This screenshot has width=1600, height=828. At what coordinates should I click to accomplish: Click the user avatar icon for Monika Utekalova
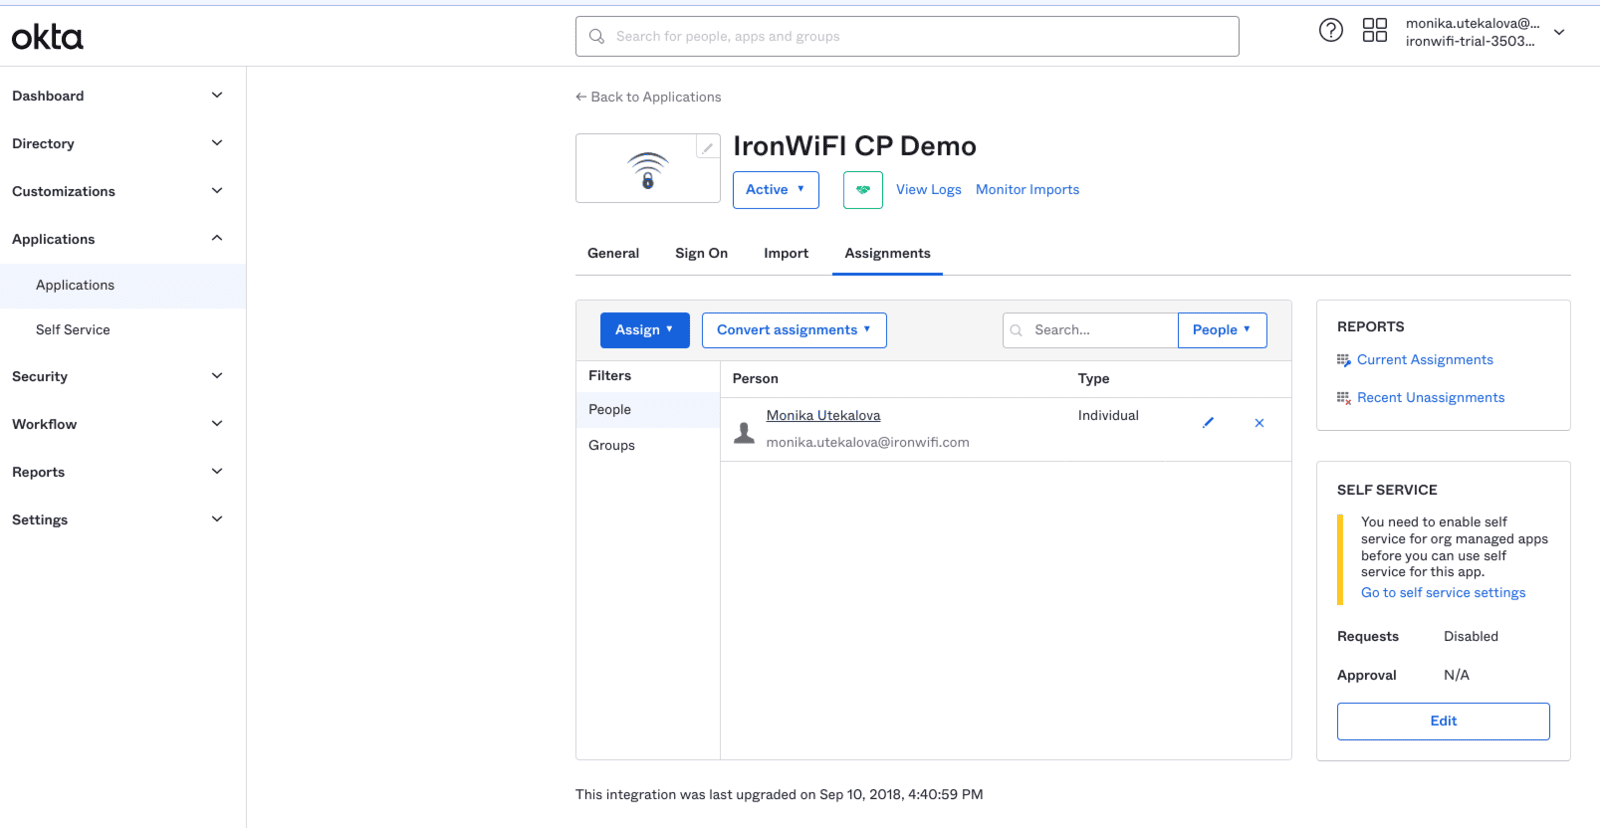pos(744,433)
